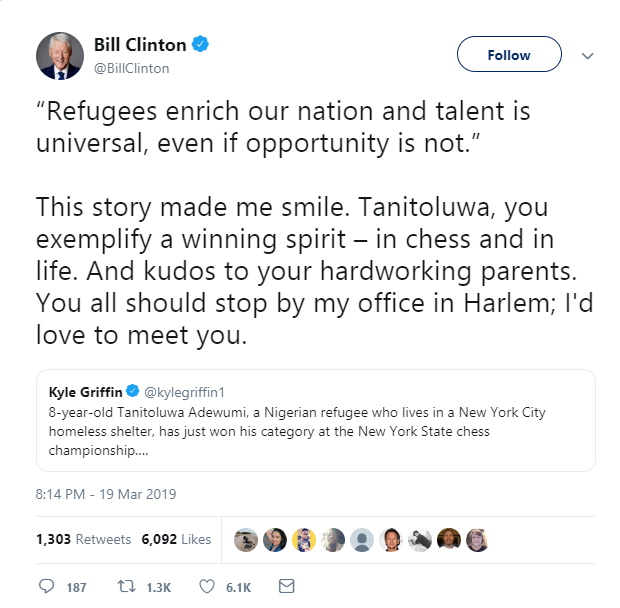Click the Follow button
The image size is (620, 608).
click(509, 55)
